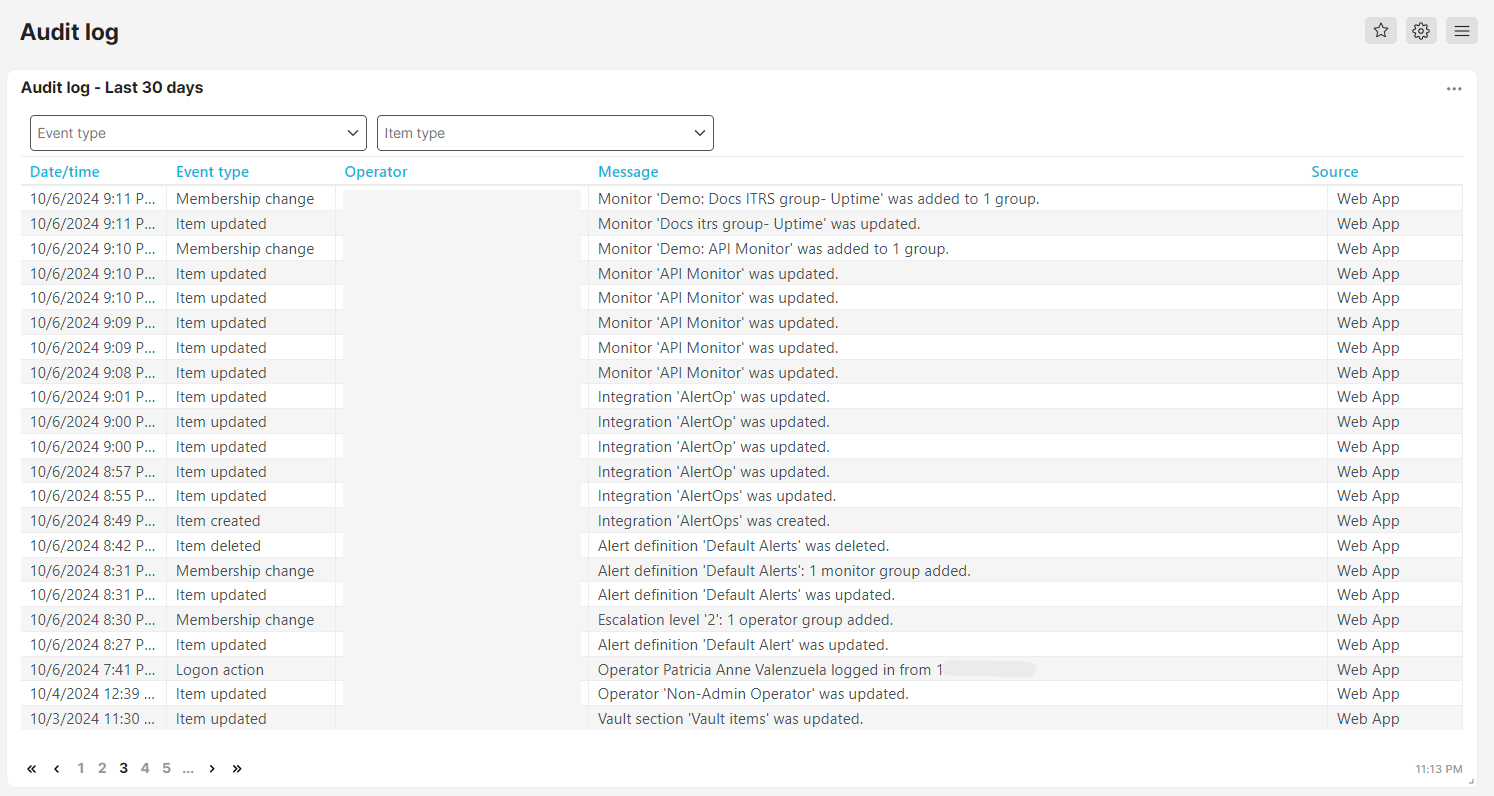Click the 10/6/2024 8:57 date cell

click(x=92, y=472)
